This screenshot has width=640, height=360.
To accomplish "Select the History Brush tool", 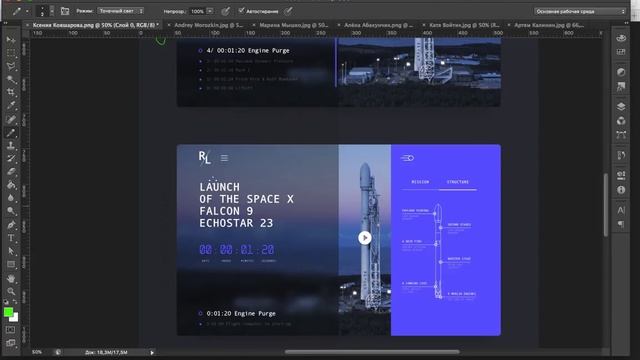I will pos(11,158).
